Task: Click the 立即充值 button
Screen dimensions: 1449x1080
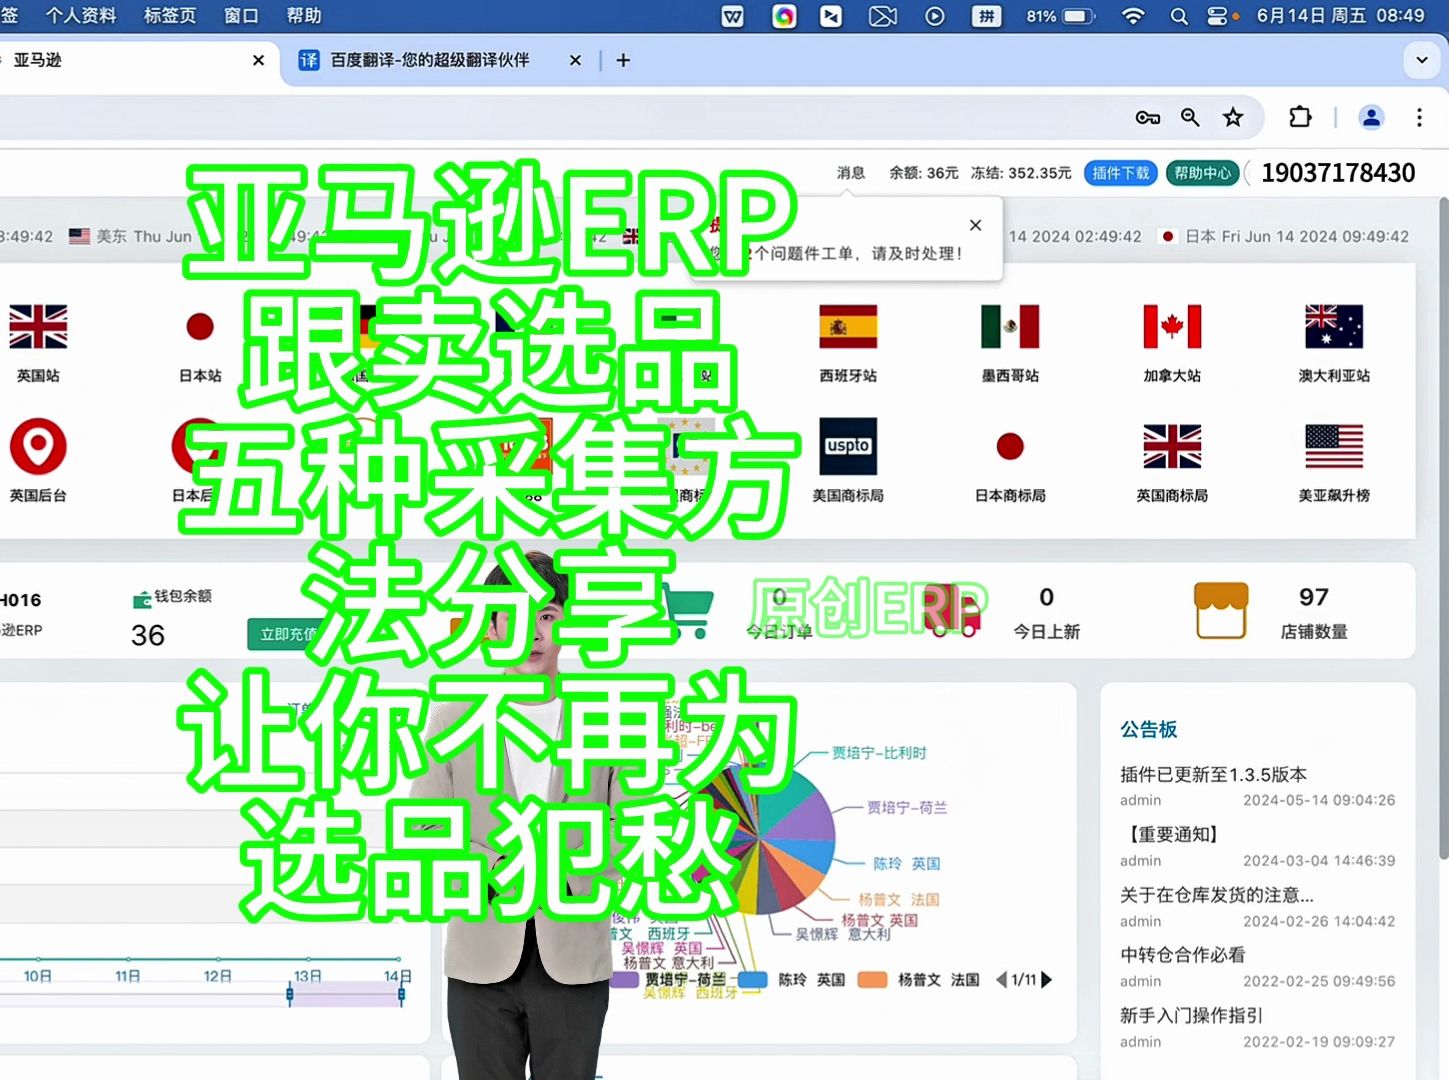Action: [x=288, y=634]
